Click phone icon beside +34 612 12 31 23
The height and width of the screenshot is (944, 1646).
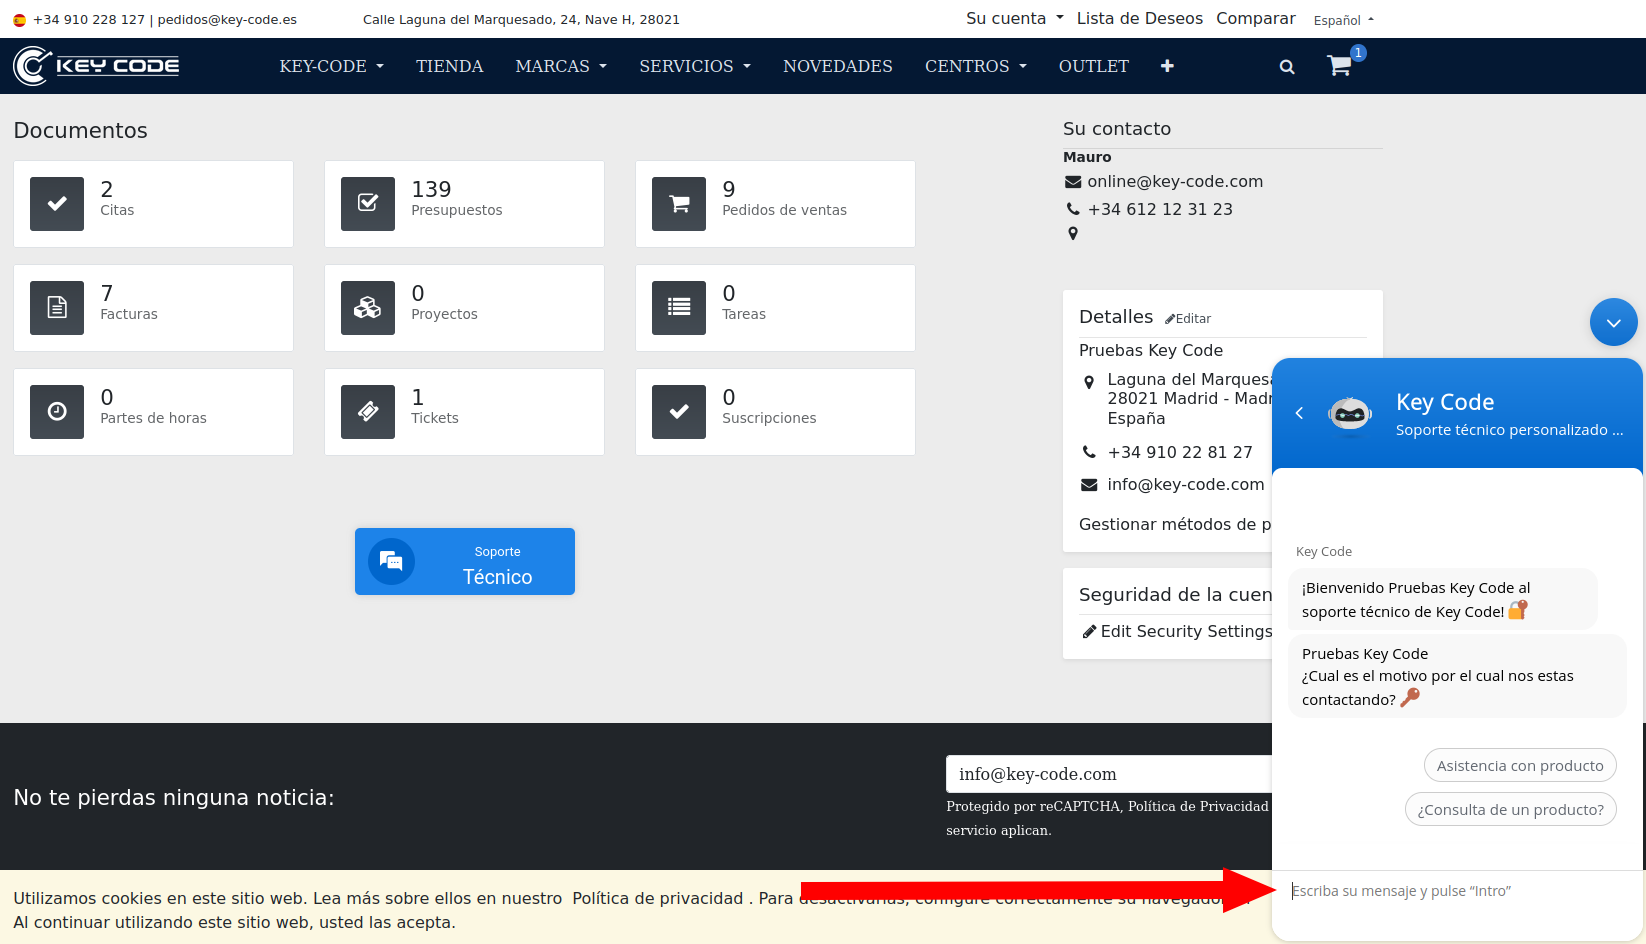tap(1073, 209)
